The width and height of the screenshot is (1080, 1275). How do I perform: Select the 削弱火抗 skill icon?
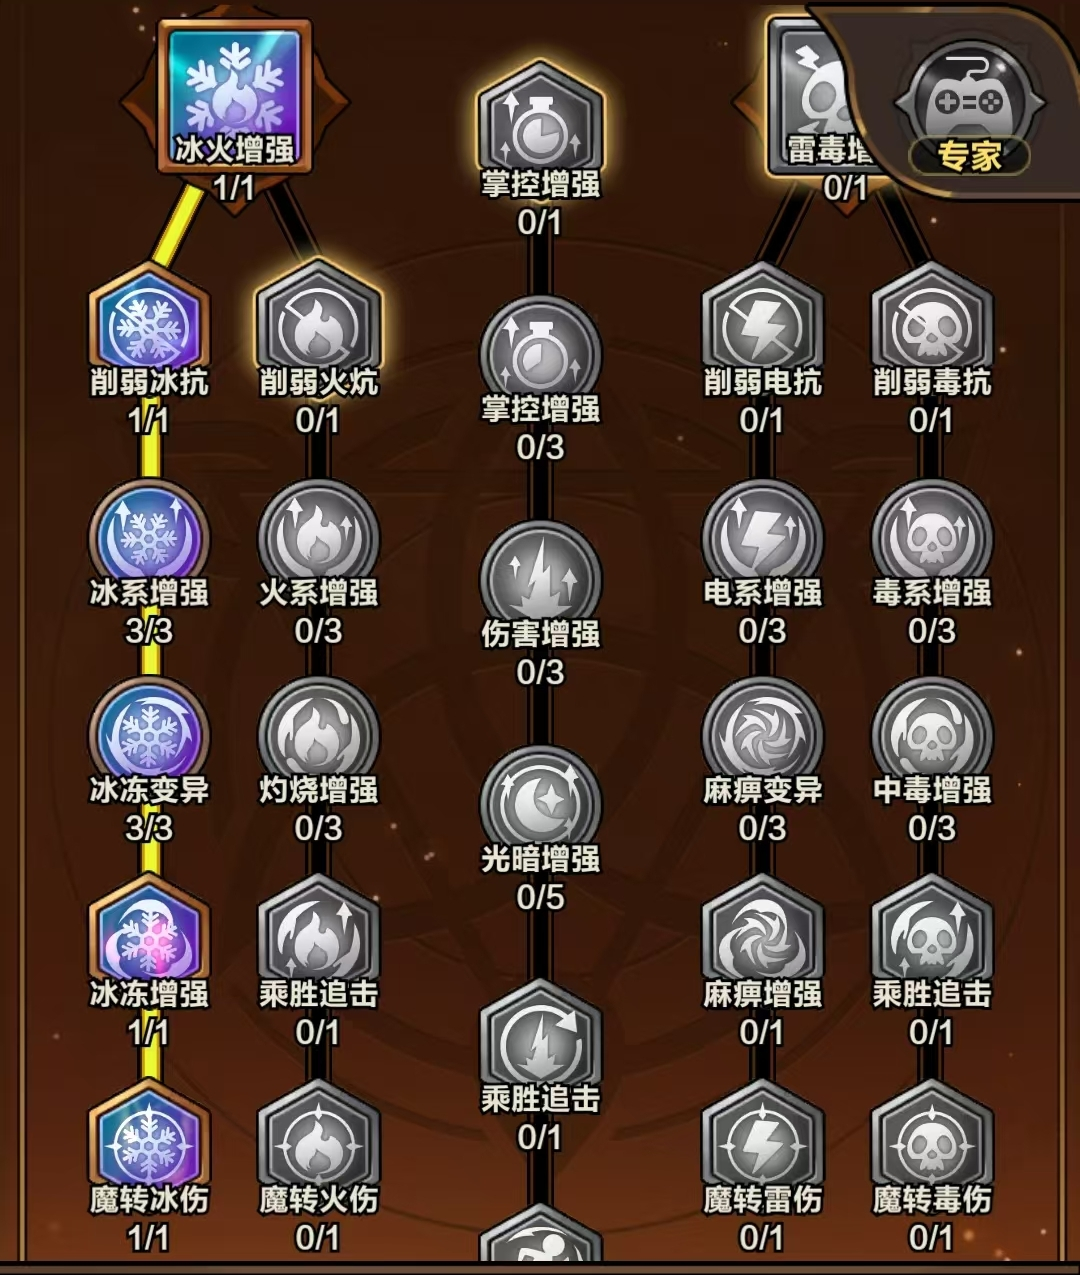pyautogui.click(x=318, y=322)
